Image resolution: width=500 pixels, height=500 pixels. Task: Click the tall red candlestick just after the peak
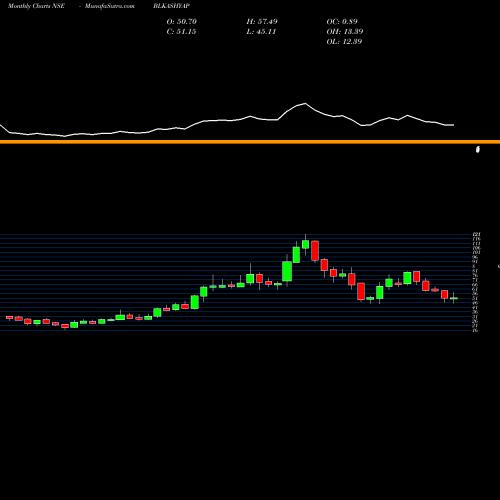[x=315, y=251]
